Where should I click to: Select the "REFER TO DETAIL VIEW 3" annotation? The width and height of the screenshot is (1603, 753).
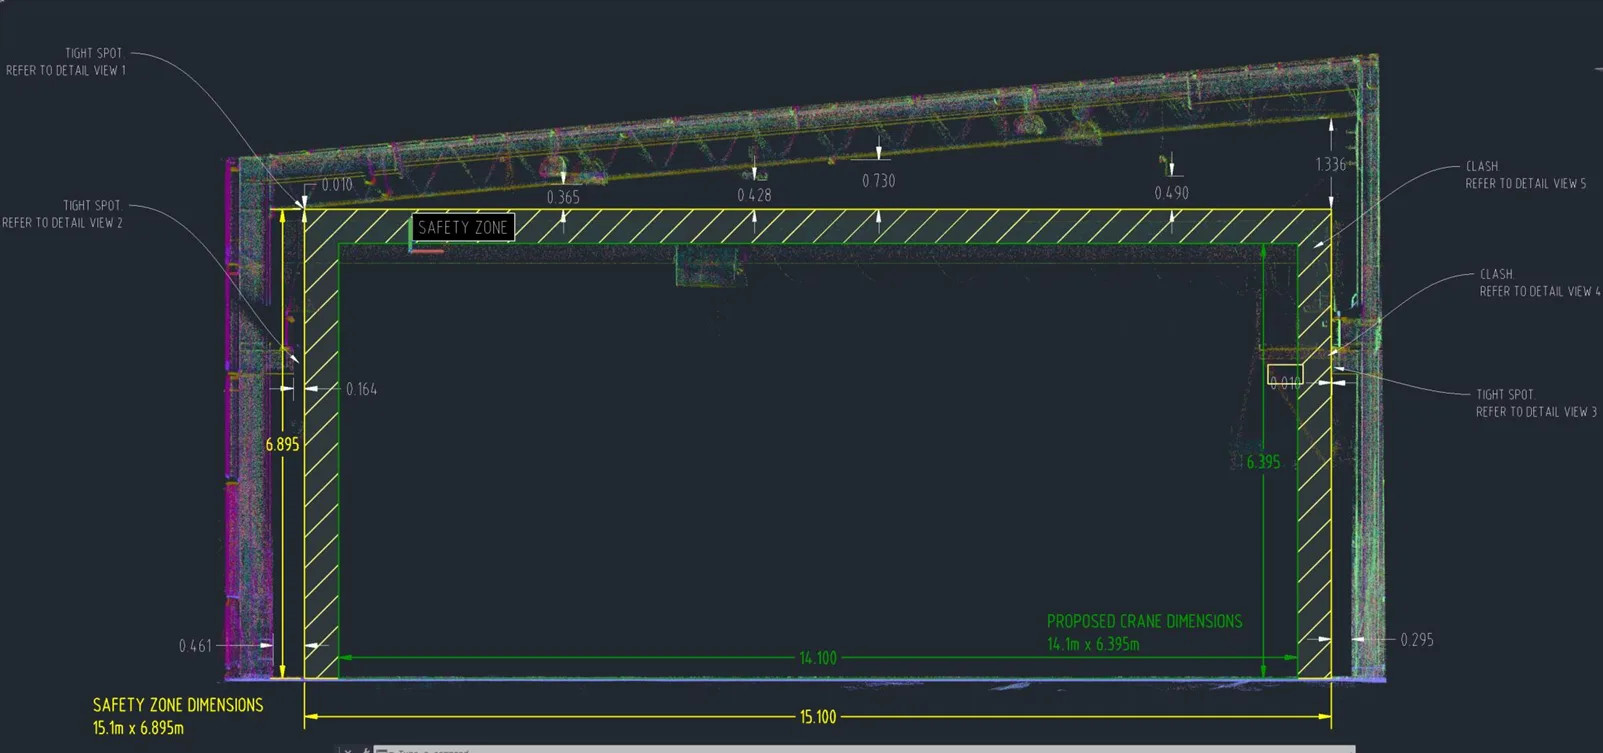(x=1536, y=412)
